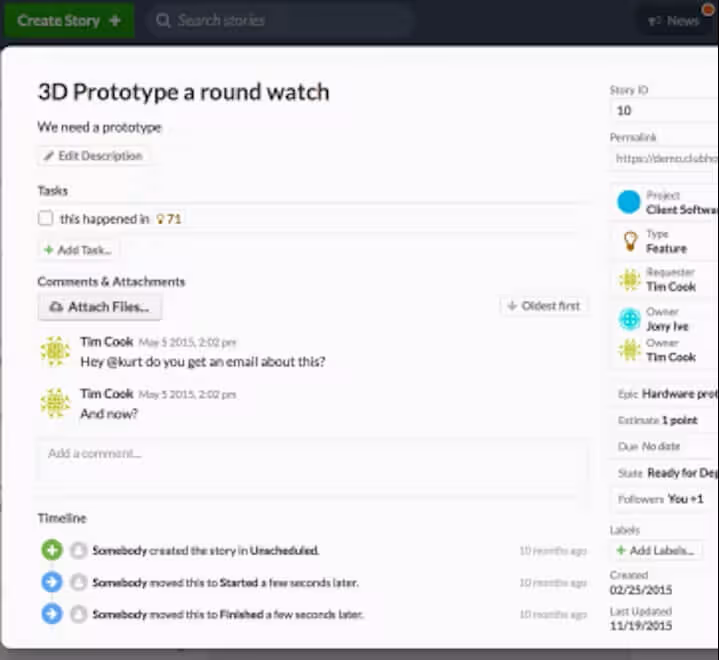Open the Owner Tim Cook entry

665,350
